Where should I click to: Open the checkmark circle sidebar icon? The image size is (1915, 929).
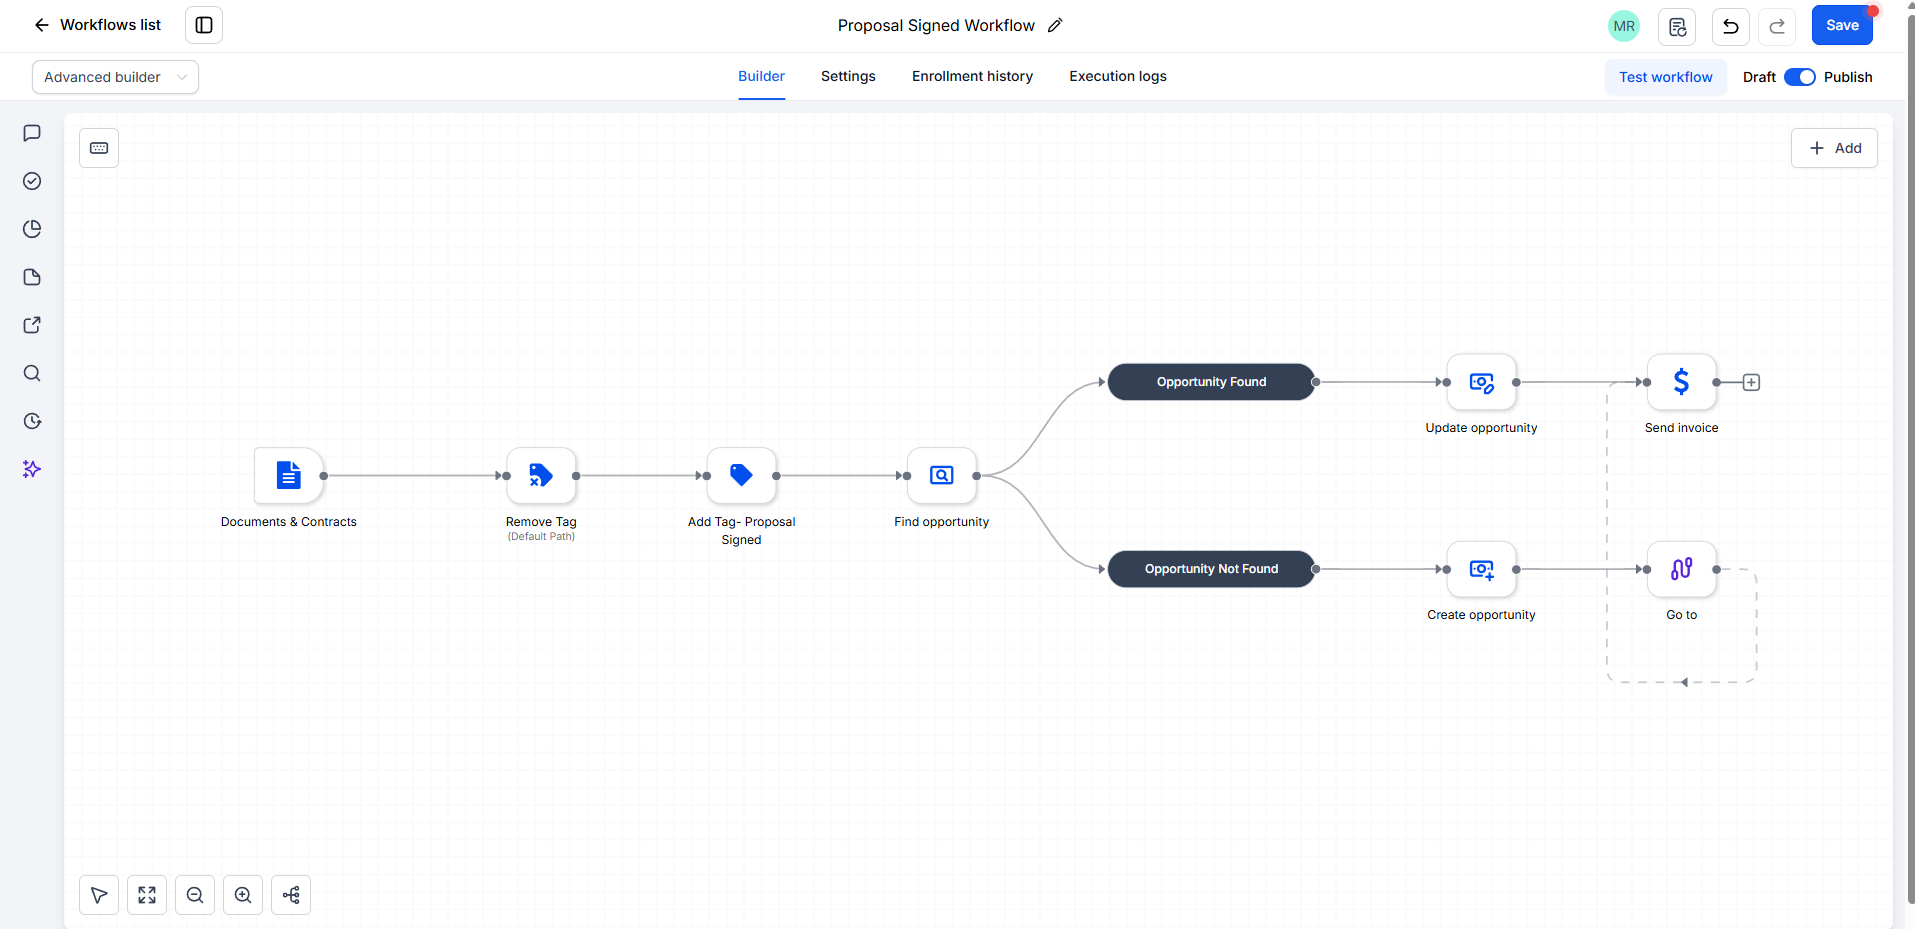[x=32, y=181]
